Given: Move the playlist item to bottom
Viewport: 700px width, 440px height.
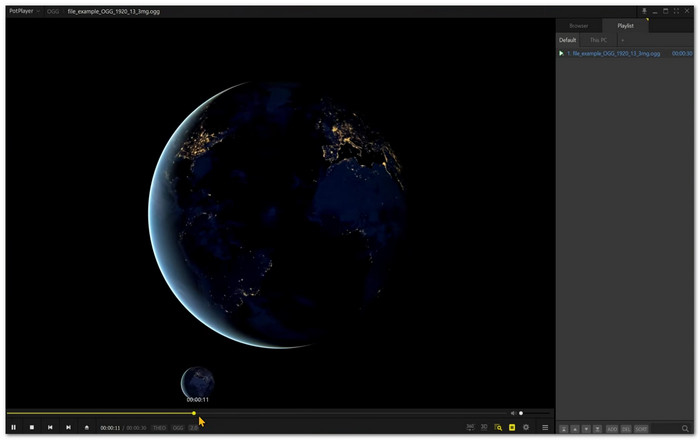Looking at the screenshot, I should [597, 429].
